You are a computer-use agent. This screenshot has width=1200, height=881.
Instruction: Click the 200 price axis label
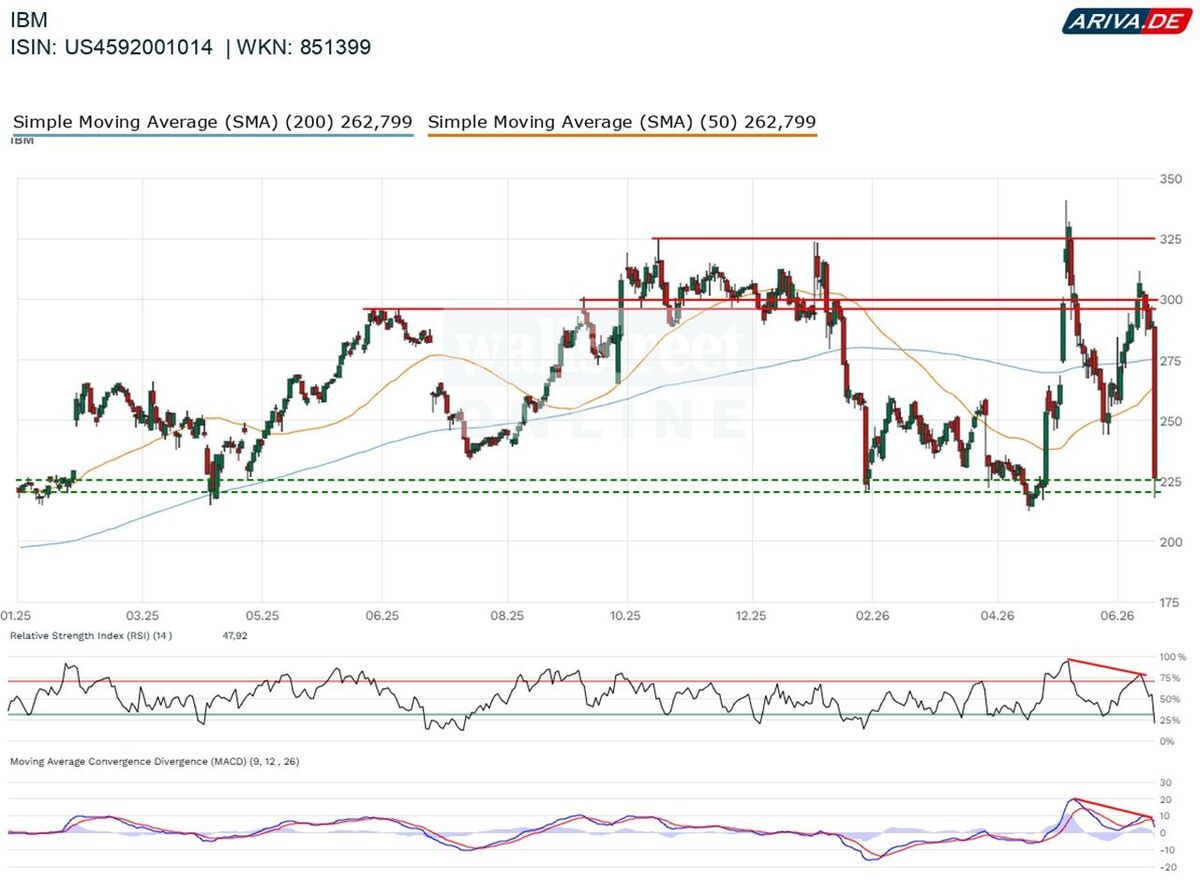pos(1171,542)
